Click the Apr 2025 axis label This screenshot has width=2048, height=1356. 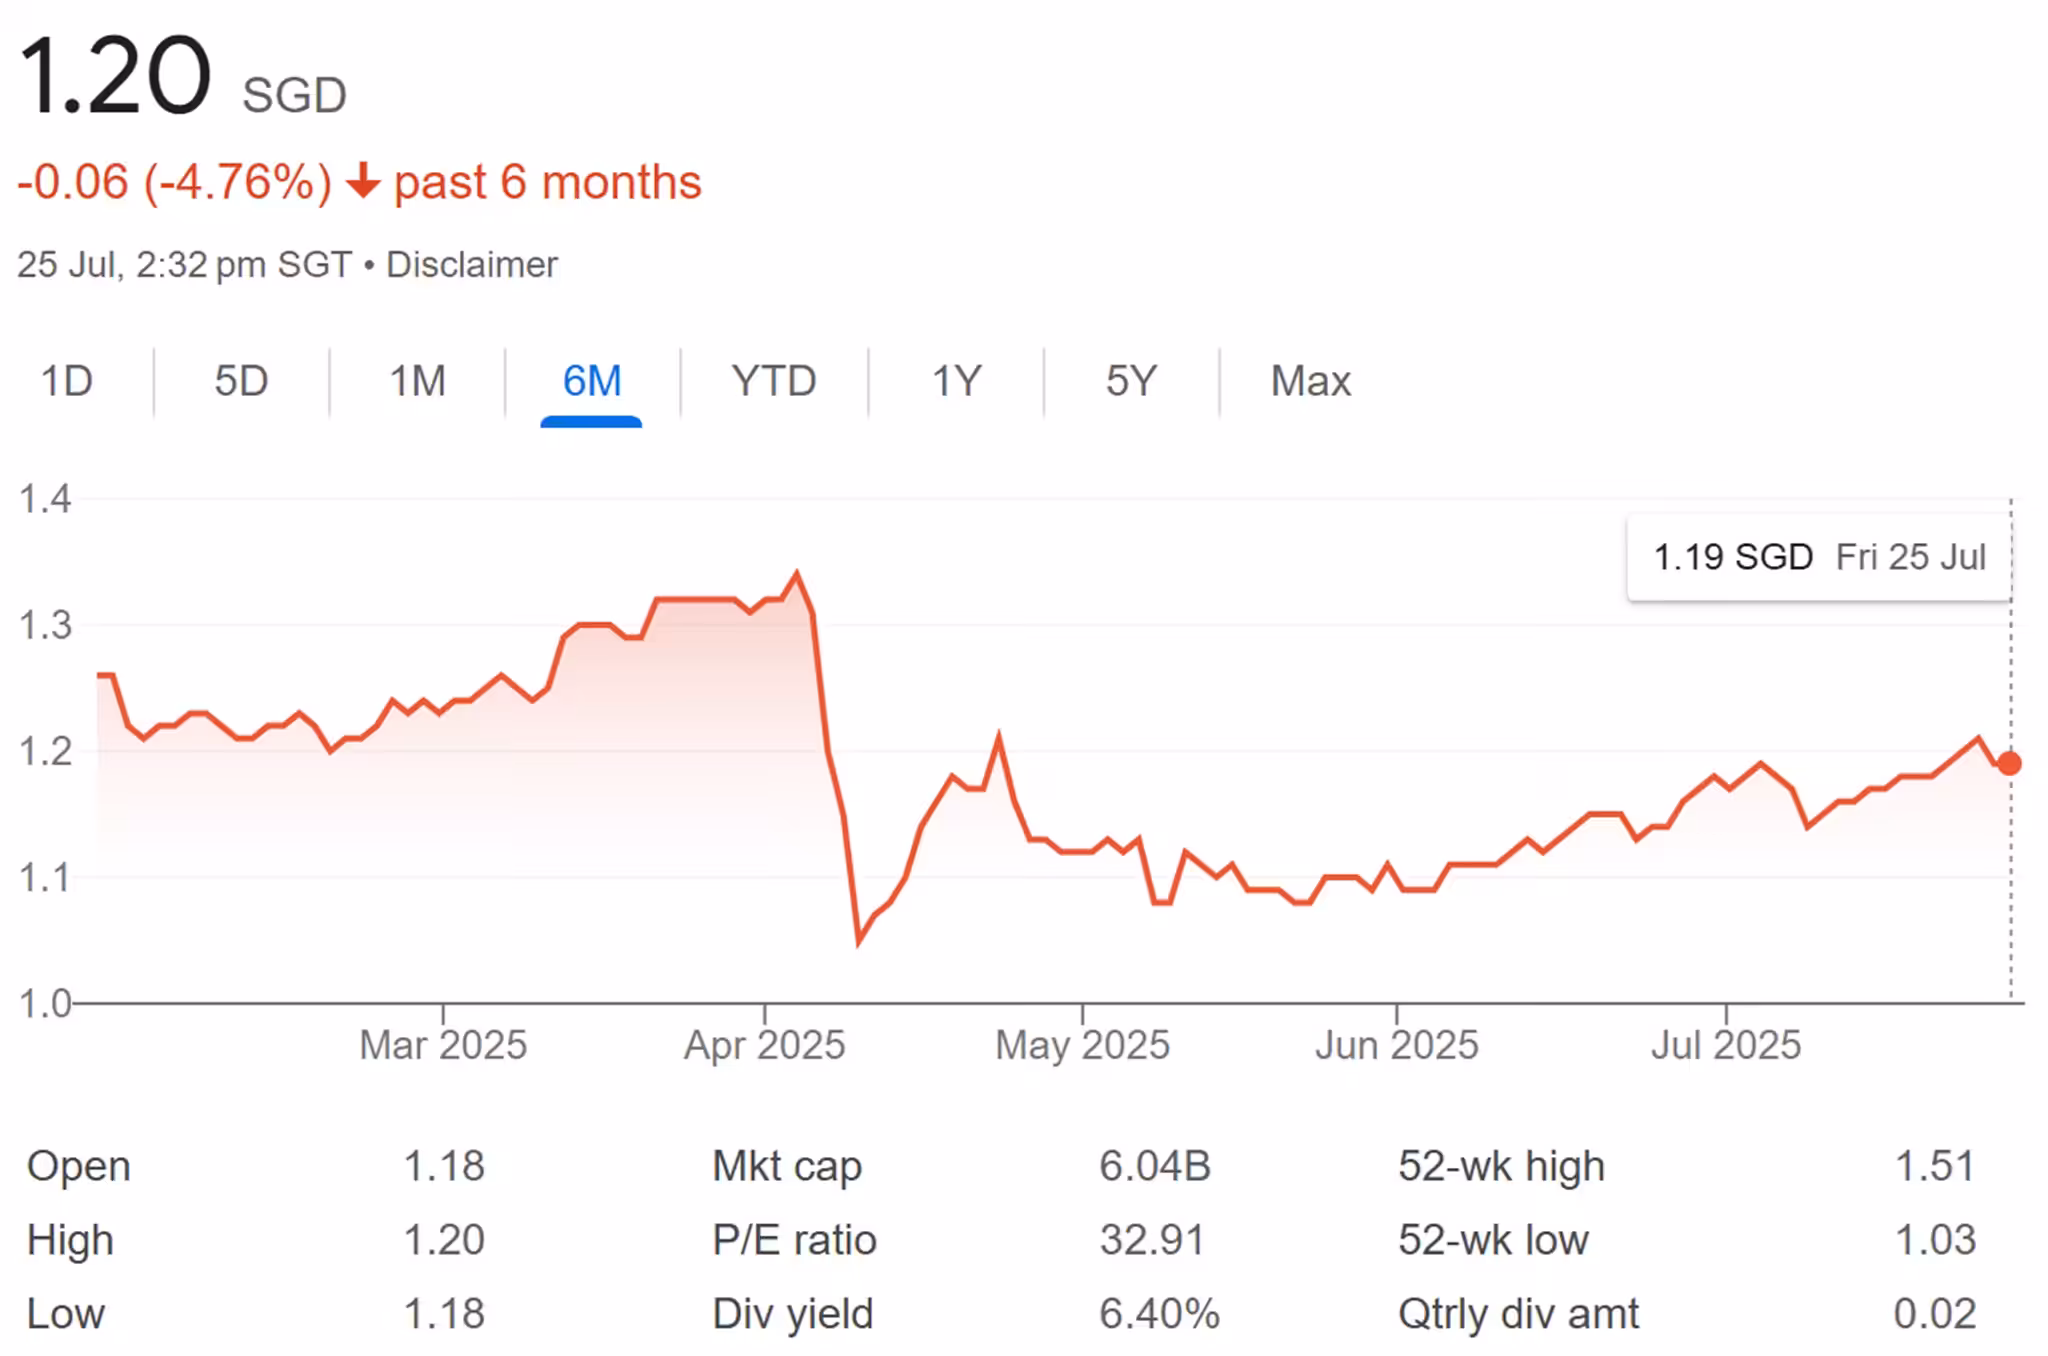764,1045
